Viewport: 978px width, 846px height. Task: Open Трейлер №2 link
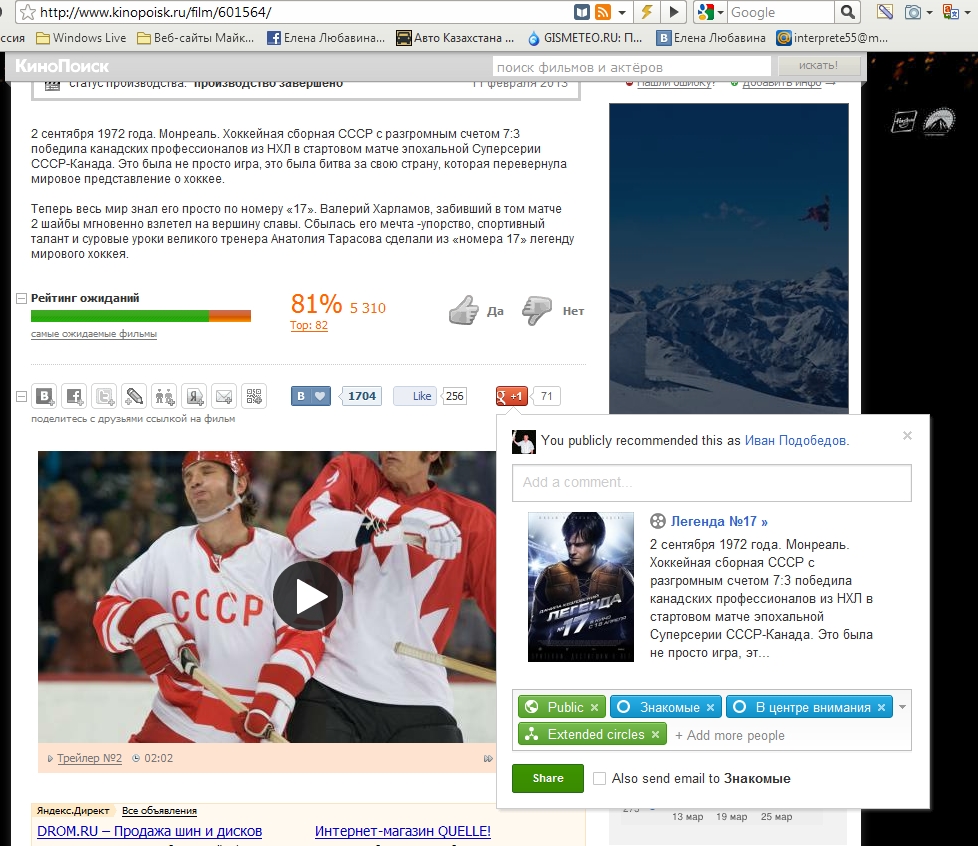[x=89, y=758]
